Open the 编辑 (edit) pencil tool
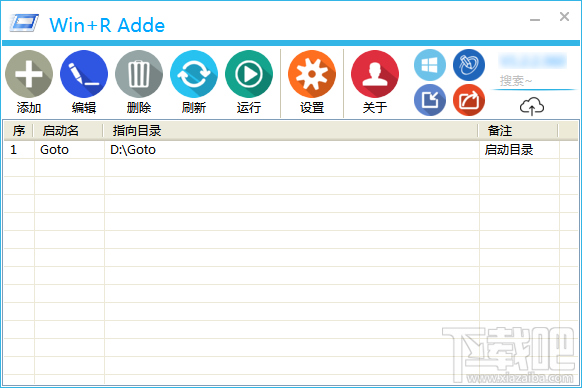The height and width of the screenshot is (388, 582). (84, 74)
